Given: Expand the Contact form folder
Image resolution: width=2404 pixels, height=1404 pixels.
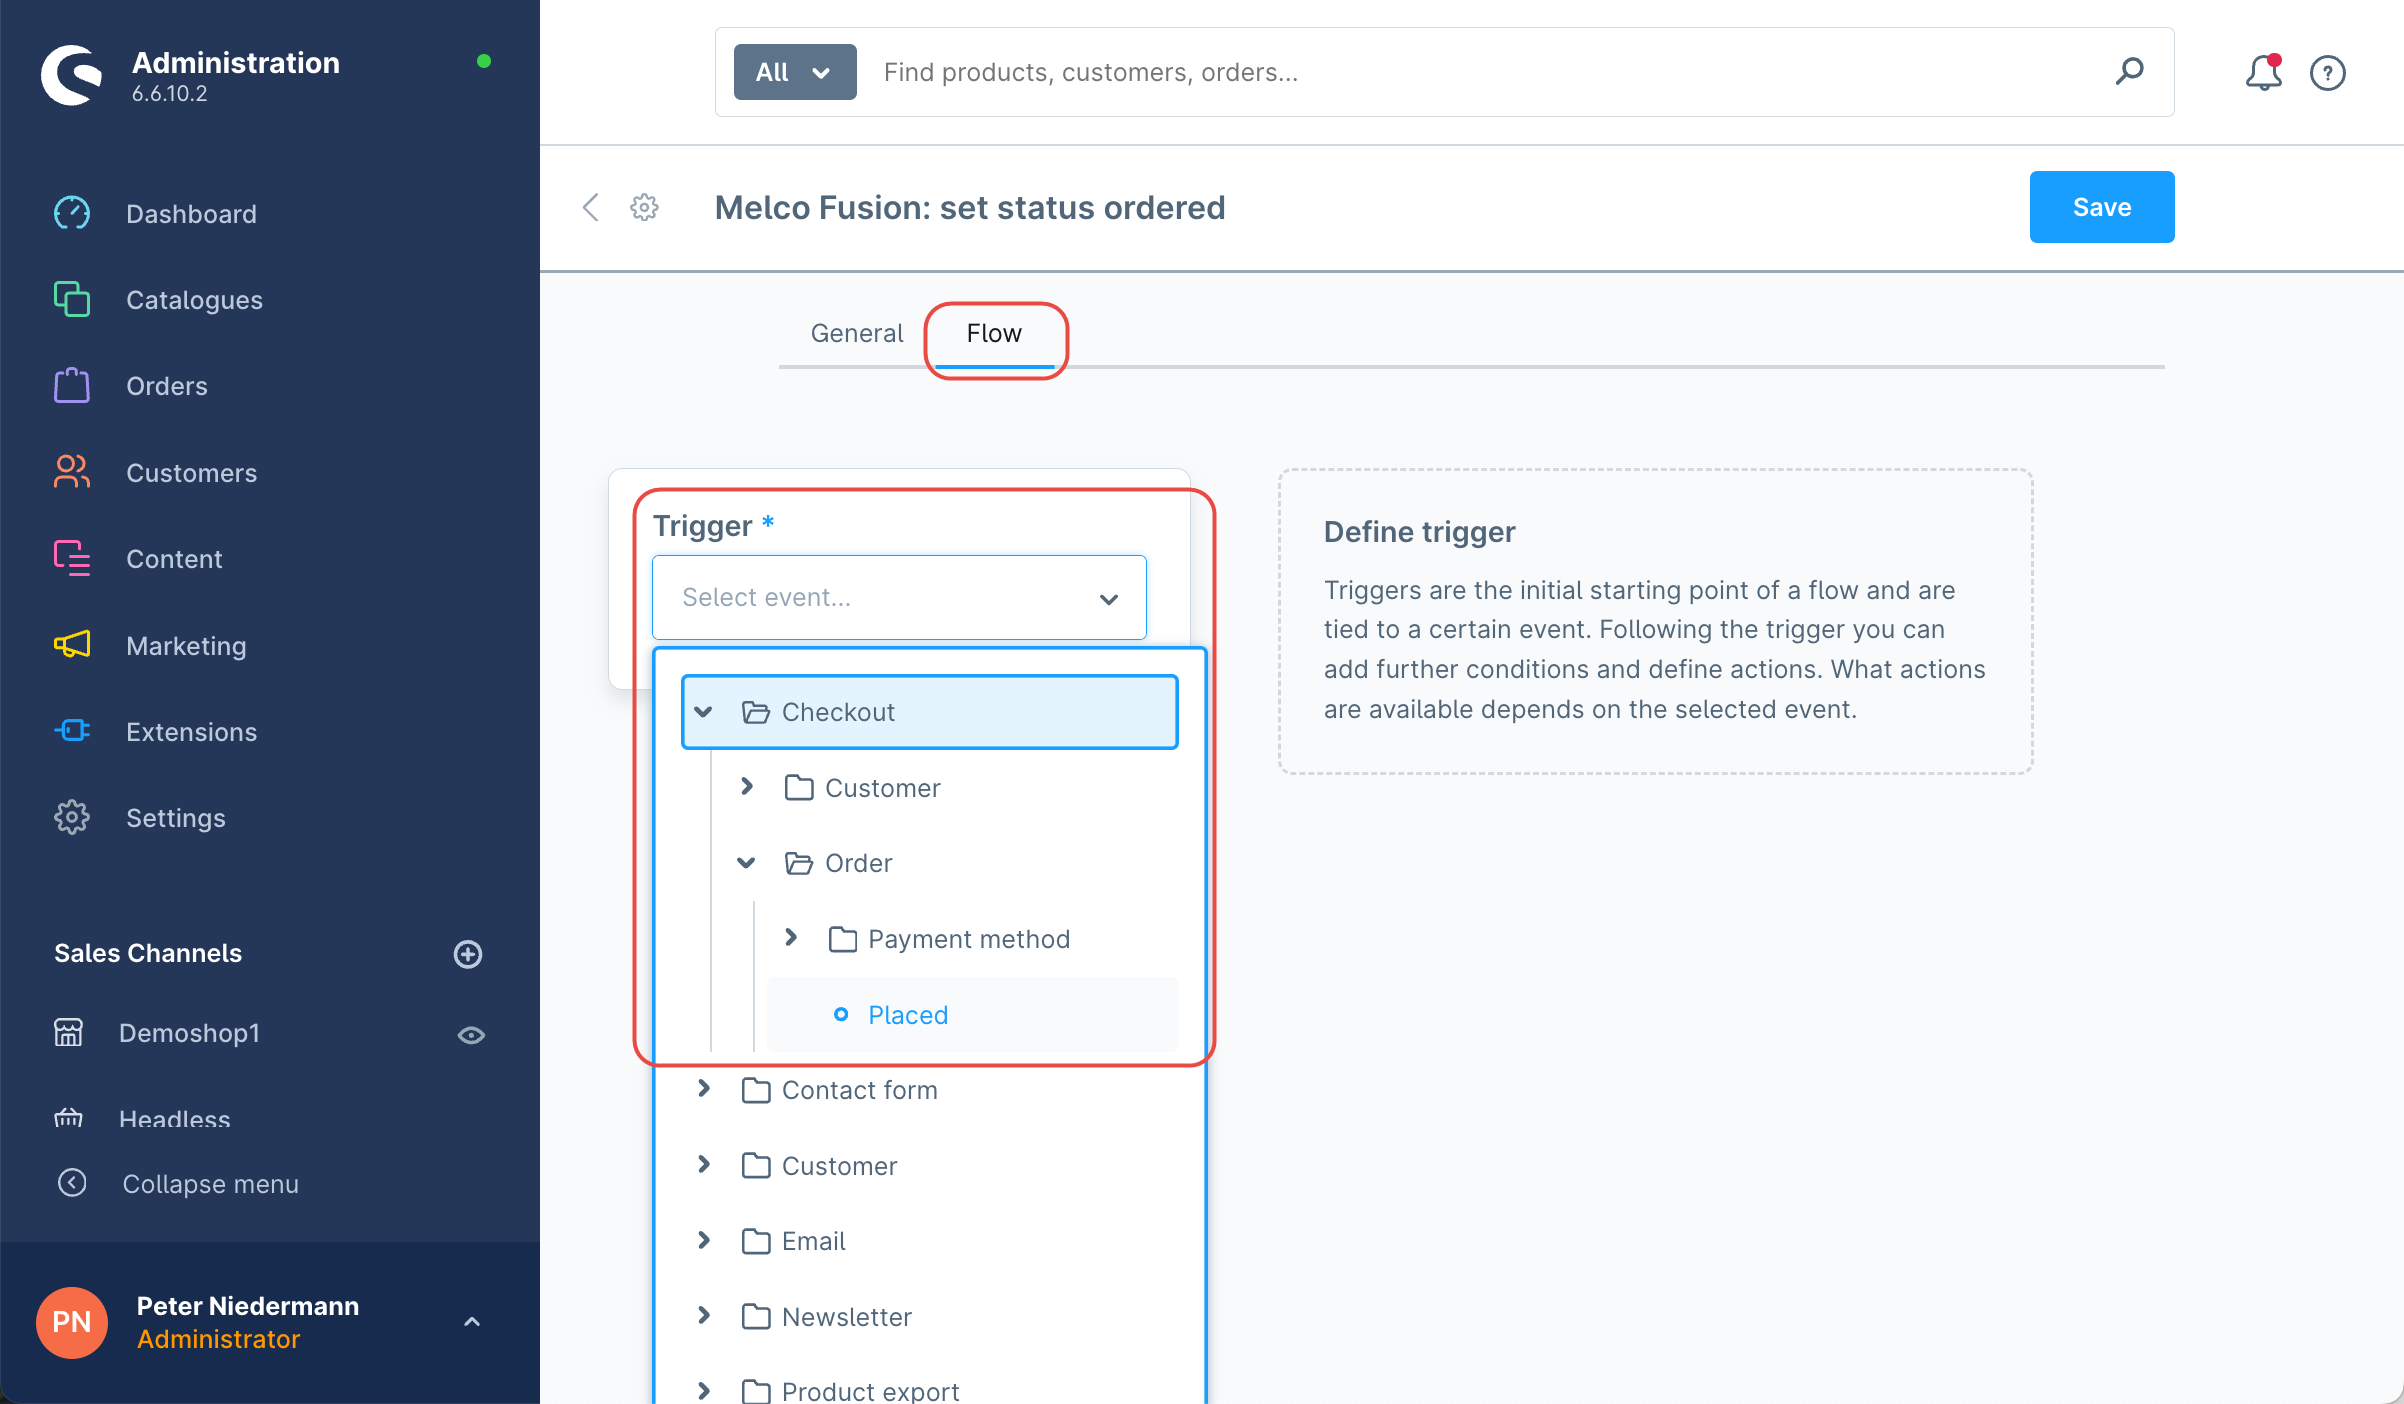Looking at the screenshot, I should coord(704,1089).
